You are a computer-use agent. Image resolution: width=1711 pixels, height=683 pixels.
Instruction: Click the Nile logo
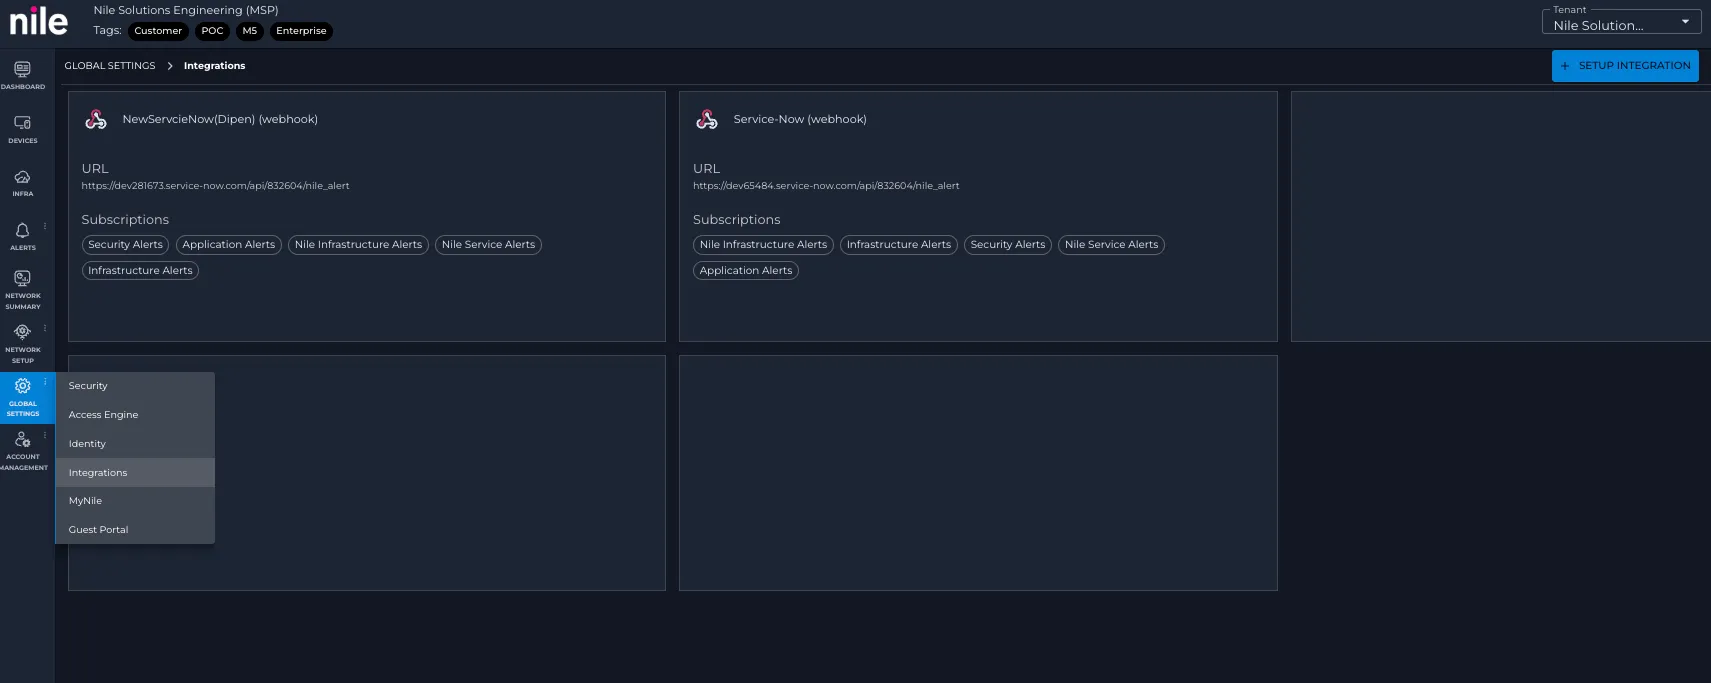[39, 21]
